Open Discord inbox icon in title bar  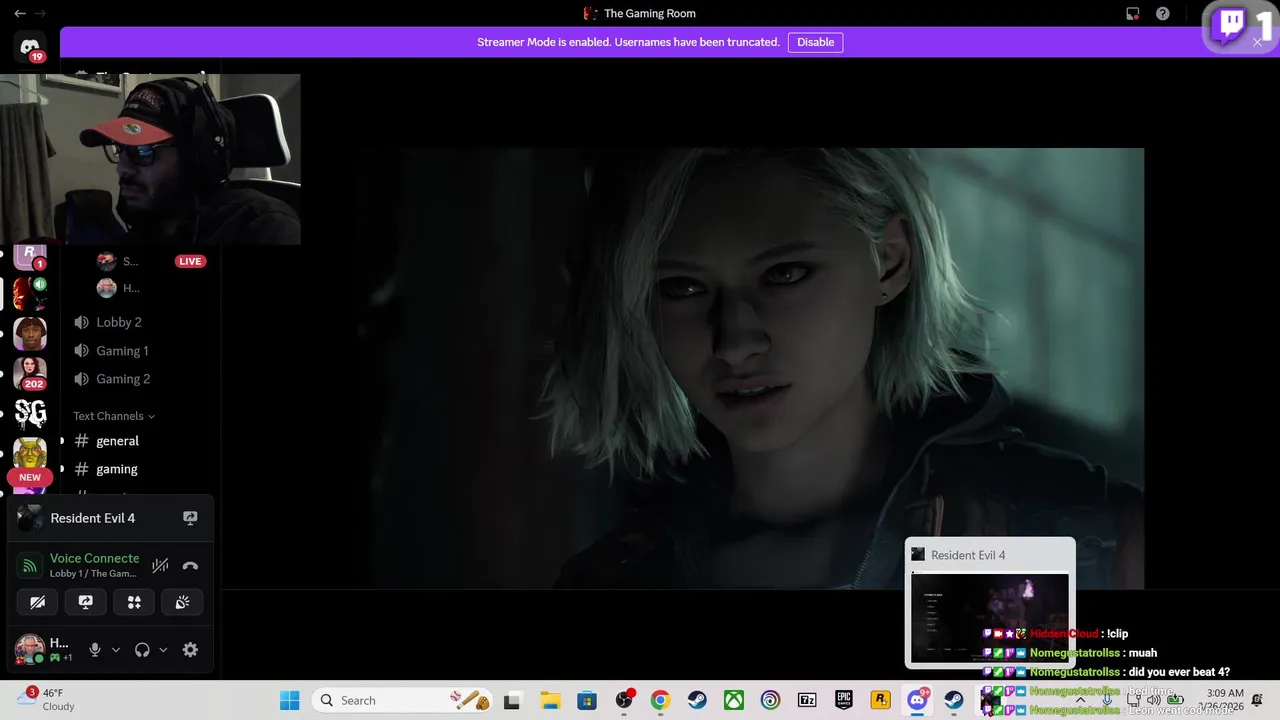tap(1133, 14)
